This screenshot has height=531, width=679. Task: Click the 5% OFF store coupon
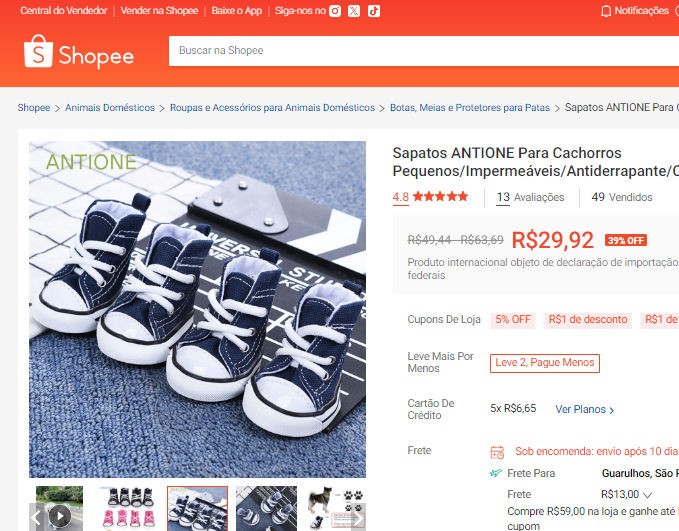pos(513,320)
